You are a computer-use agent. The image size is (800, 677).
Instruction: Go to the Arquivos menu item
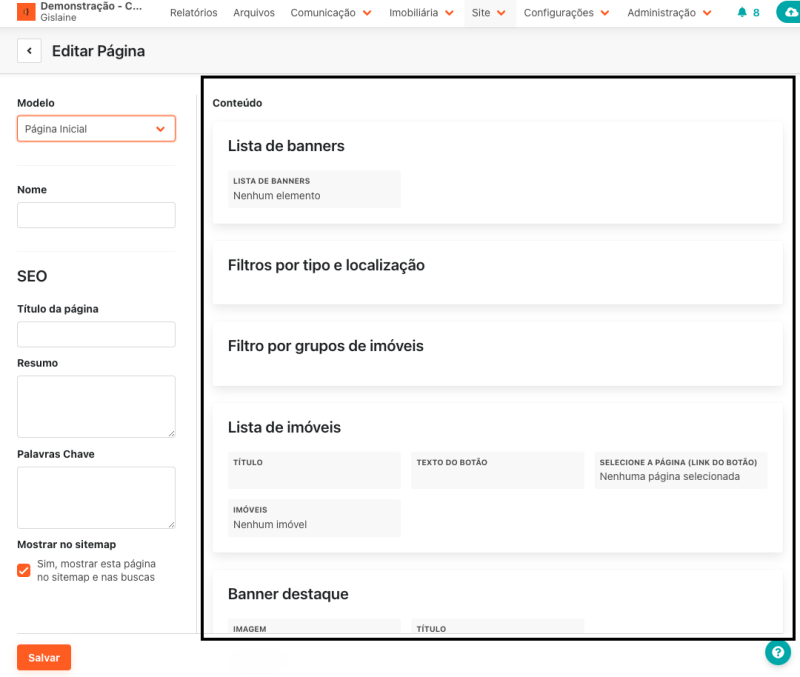(x=254, y=13)
